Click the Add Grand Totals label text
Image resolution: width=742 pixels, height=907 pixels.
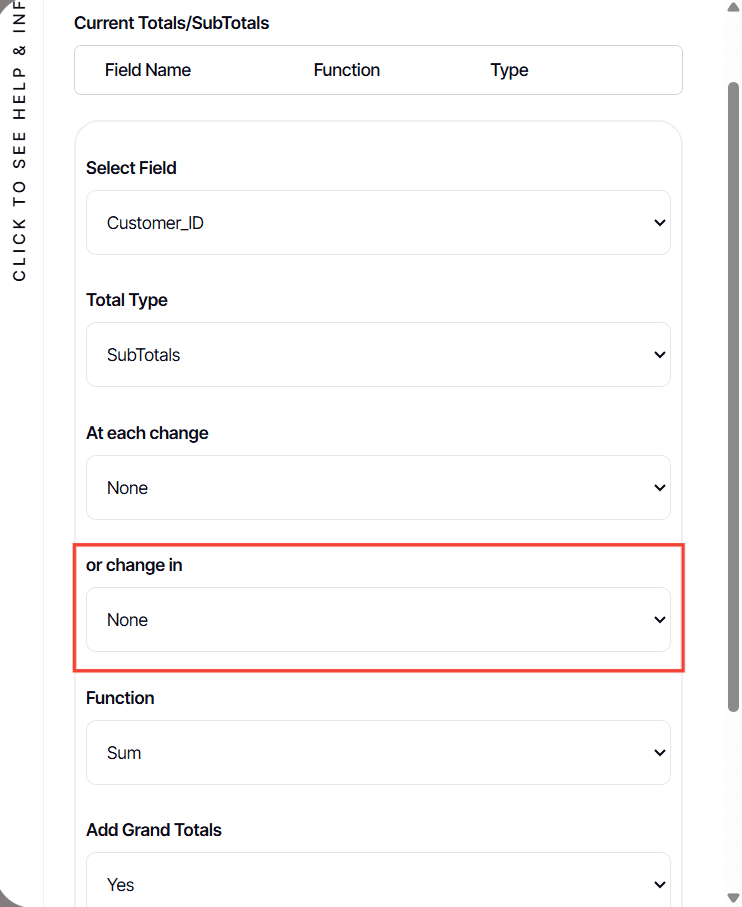point(154,830)
